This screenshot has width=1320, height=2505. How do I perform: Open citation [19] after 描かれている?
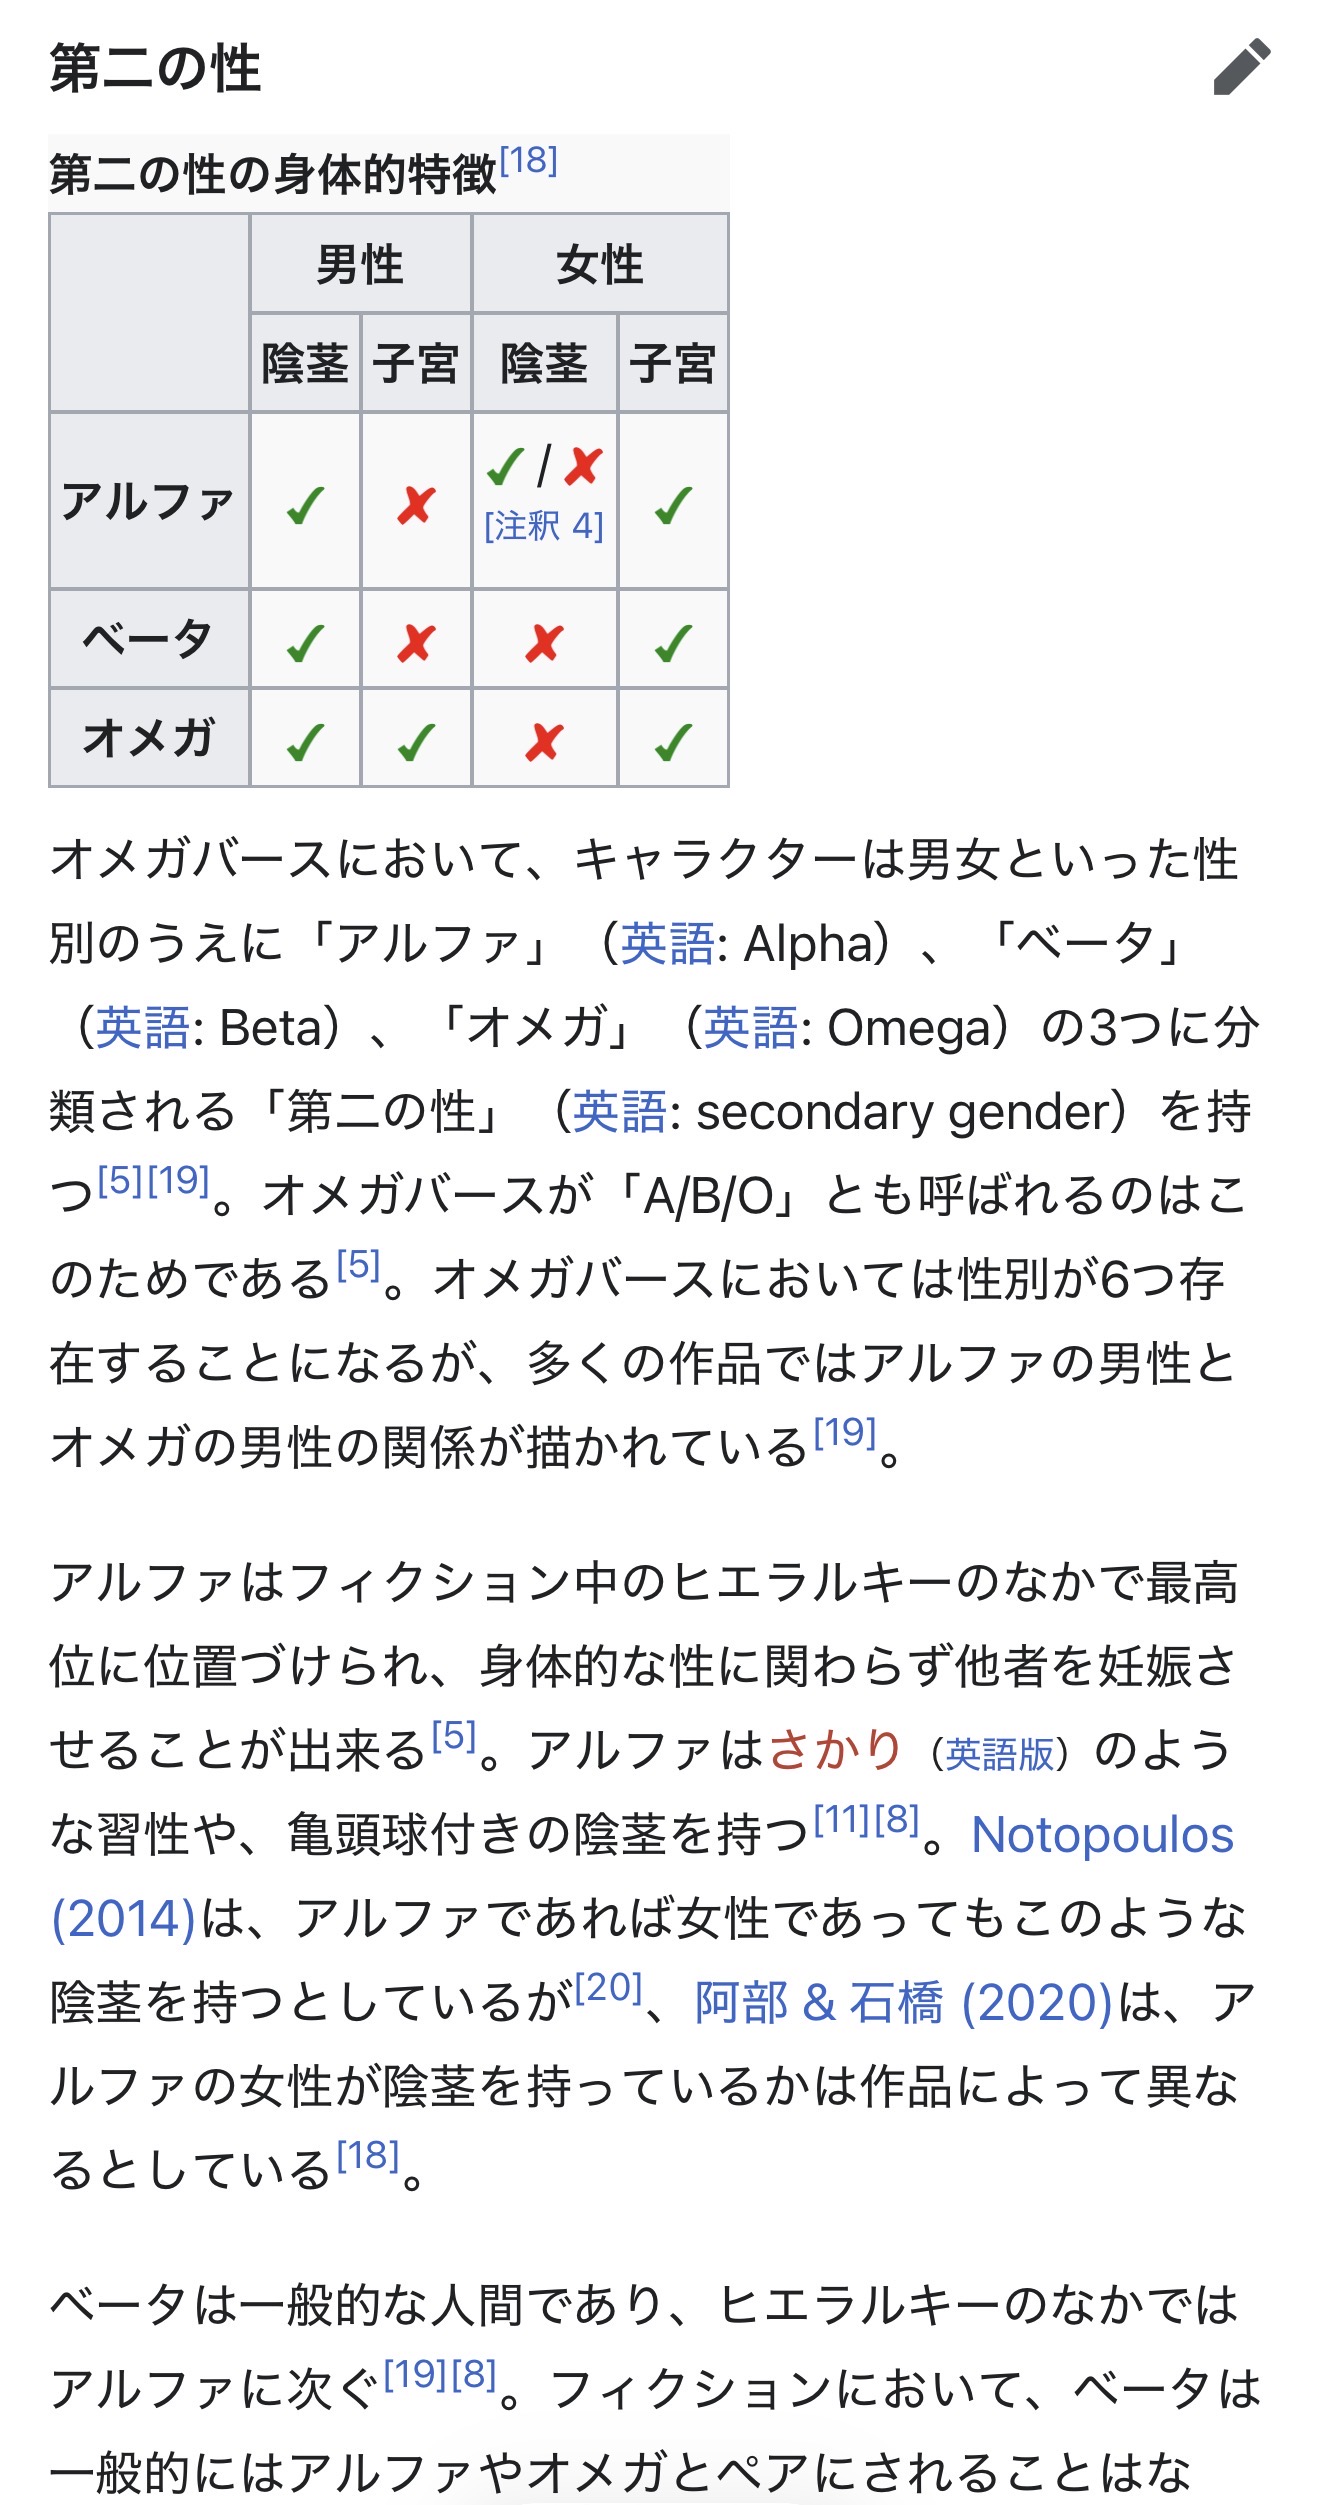click(844, 1432)
